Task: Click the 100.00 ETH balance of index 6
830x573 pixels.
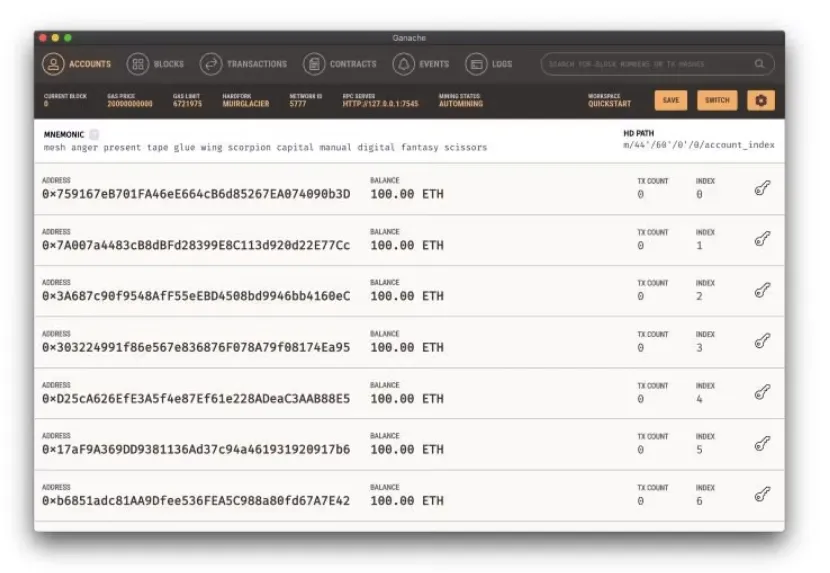Action: coord(407,501)
